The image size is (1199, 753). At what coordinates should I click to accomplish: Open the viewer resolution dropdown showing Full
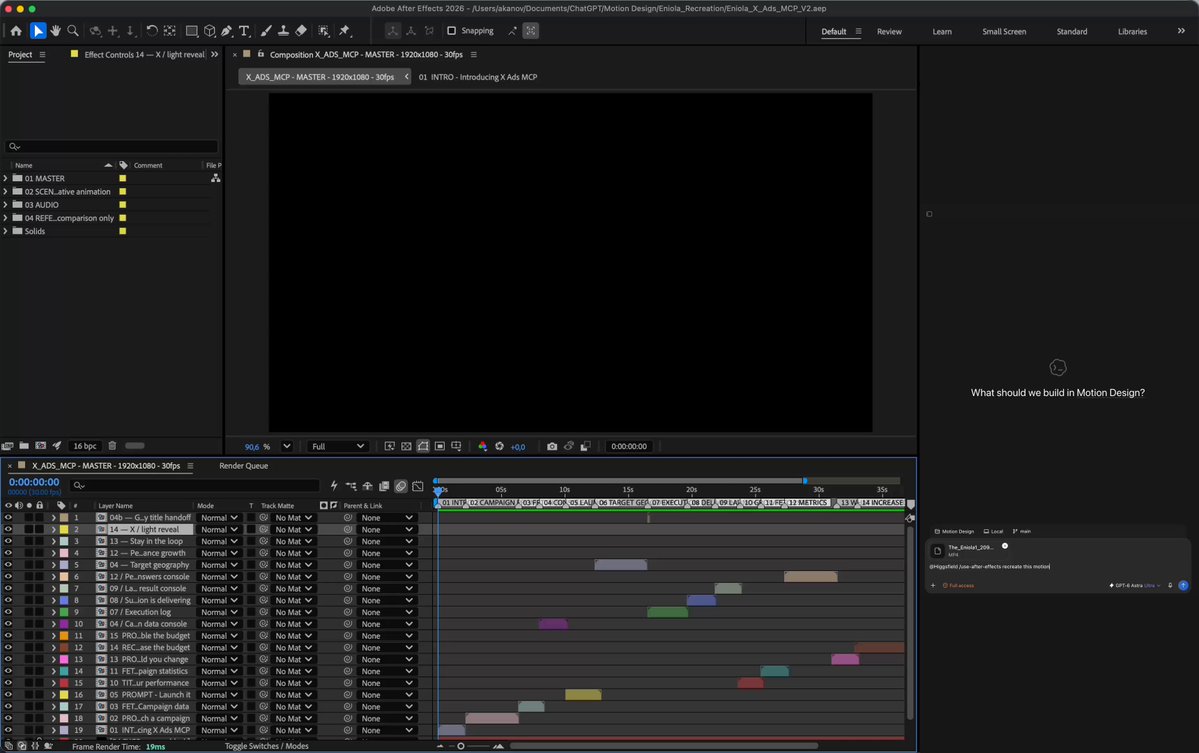click(337, 446)
